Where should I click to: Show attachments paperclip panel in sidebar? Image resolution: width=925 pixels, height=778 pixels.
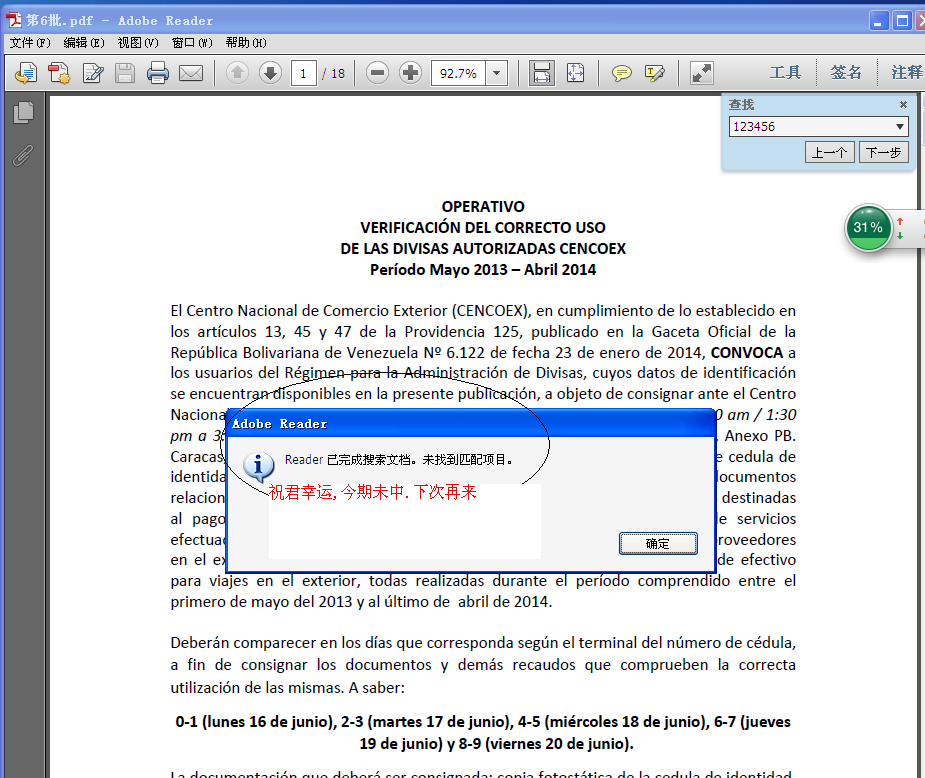(x=23, y=155)
